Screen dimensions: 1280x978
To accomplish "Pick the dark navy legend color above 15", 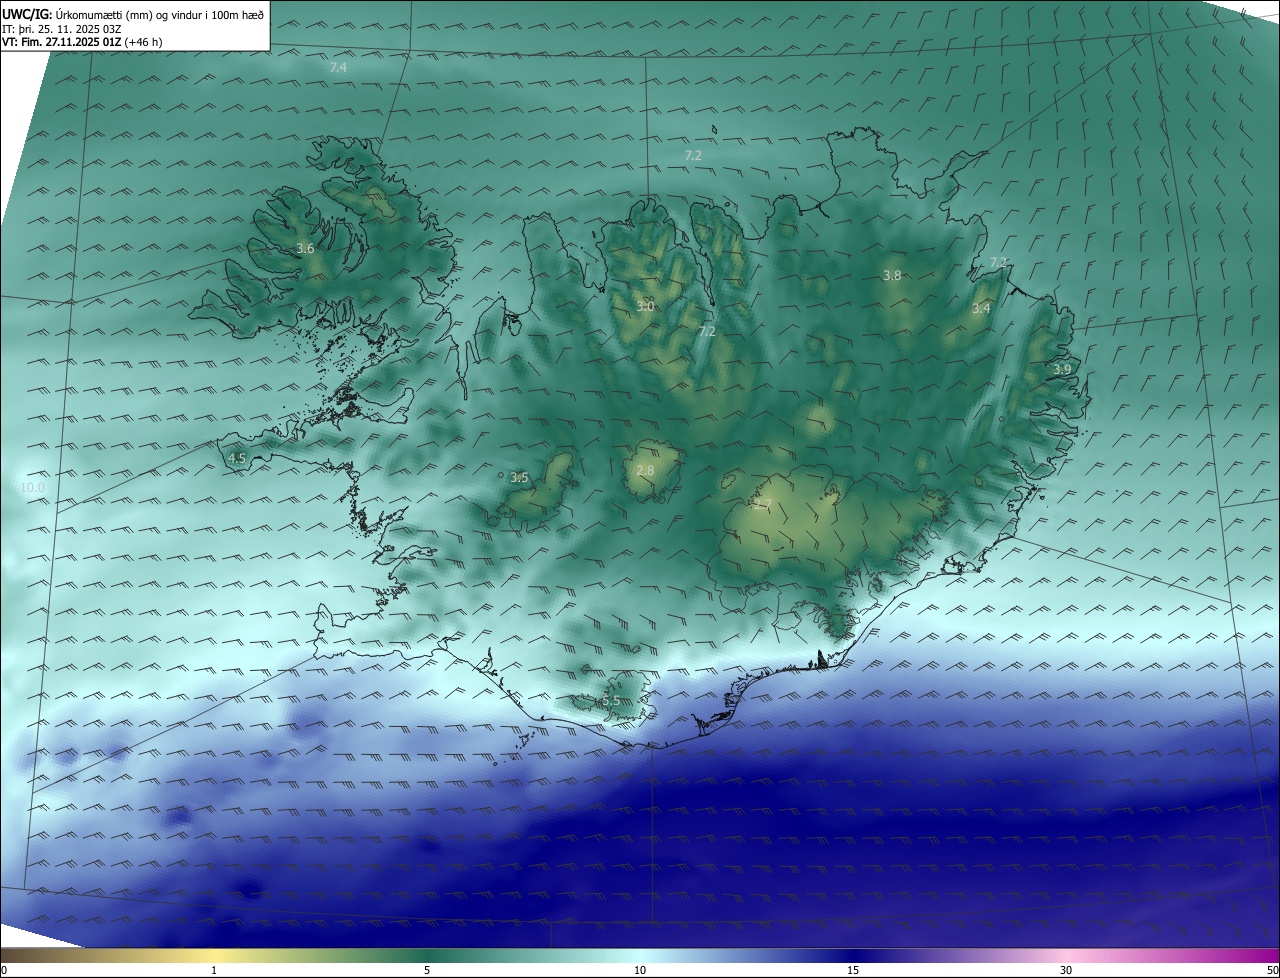I will tap(853, 955).
